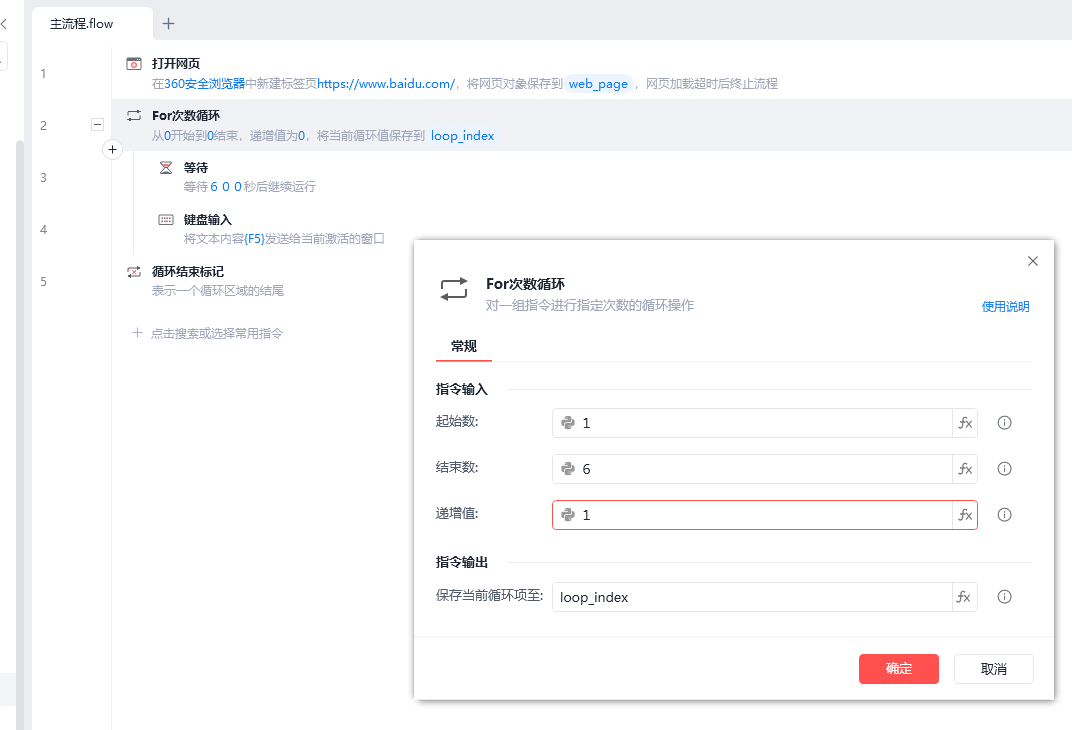Click the Python icon in 递增值 field
The width and height of the screenshot is (1072, 730).
pos(567,515)
